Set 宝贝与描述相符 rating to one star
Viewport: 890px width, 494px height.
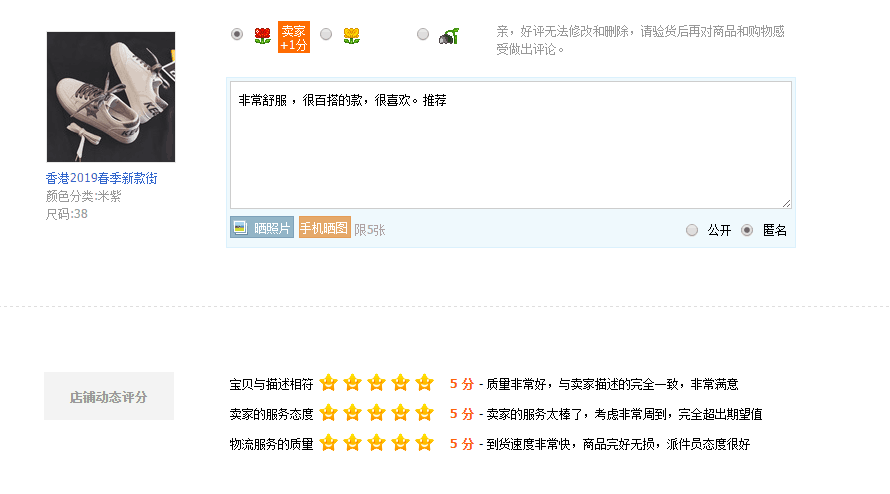pyautogui.click(x=328, y=383)
